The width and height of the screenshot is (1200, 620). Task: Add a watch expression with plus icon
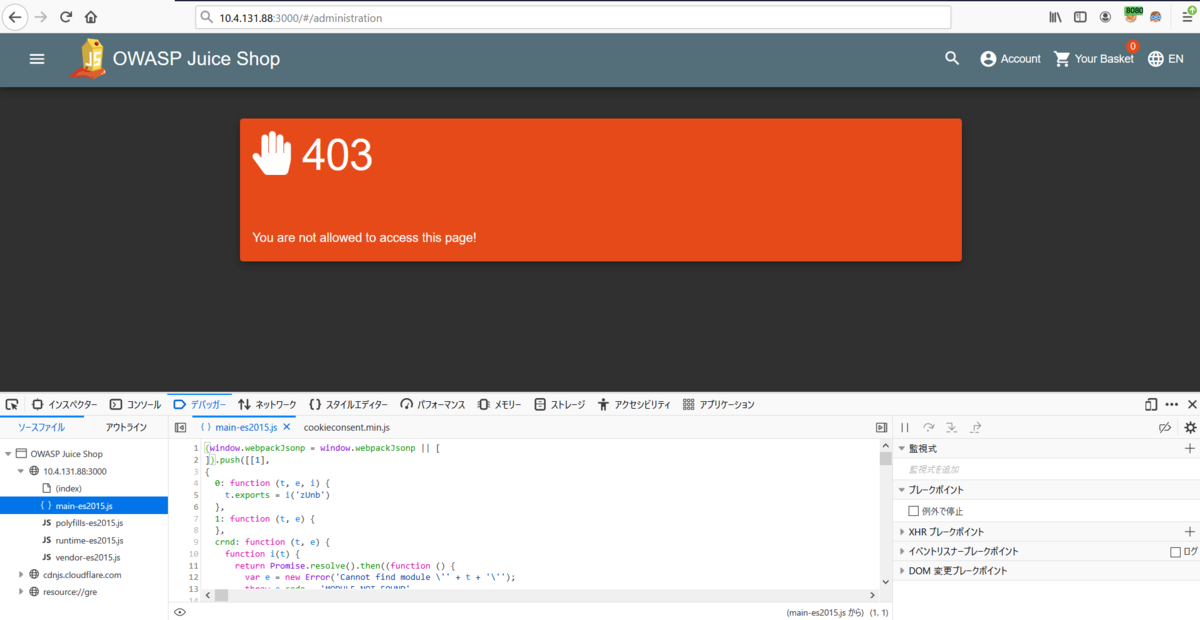[x=1190, y=449]
